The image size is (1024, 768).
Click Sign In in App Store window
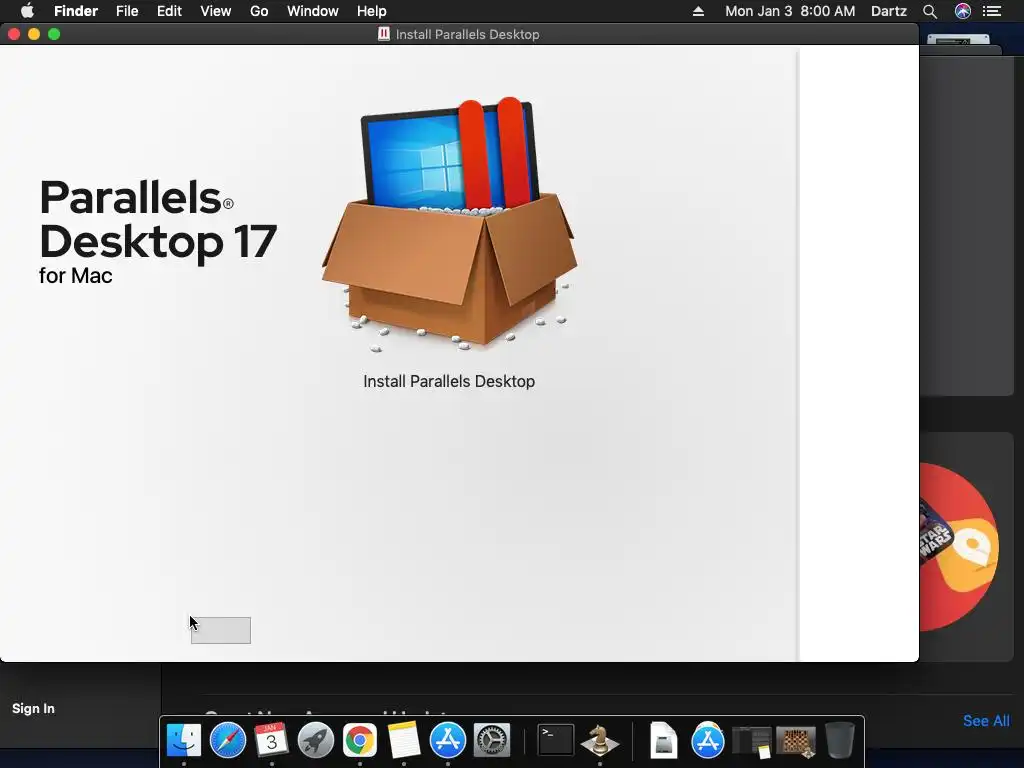(33, 709)
